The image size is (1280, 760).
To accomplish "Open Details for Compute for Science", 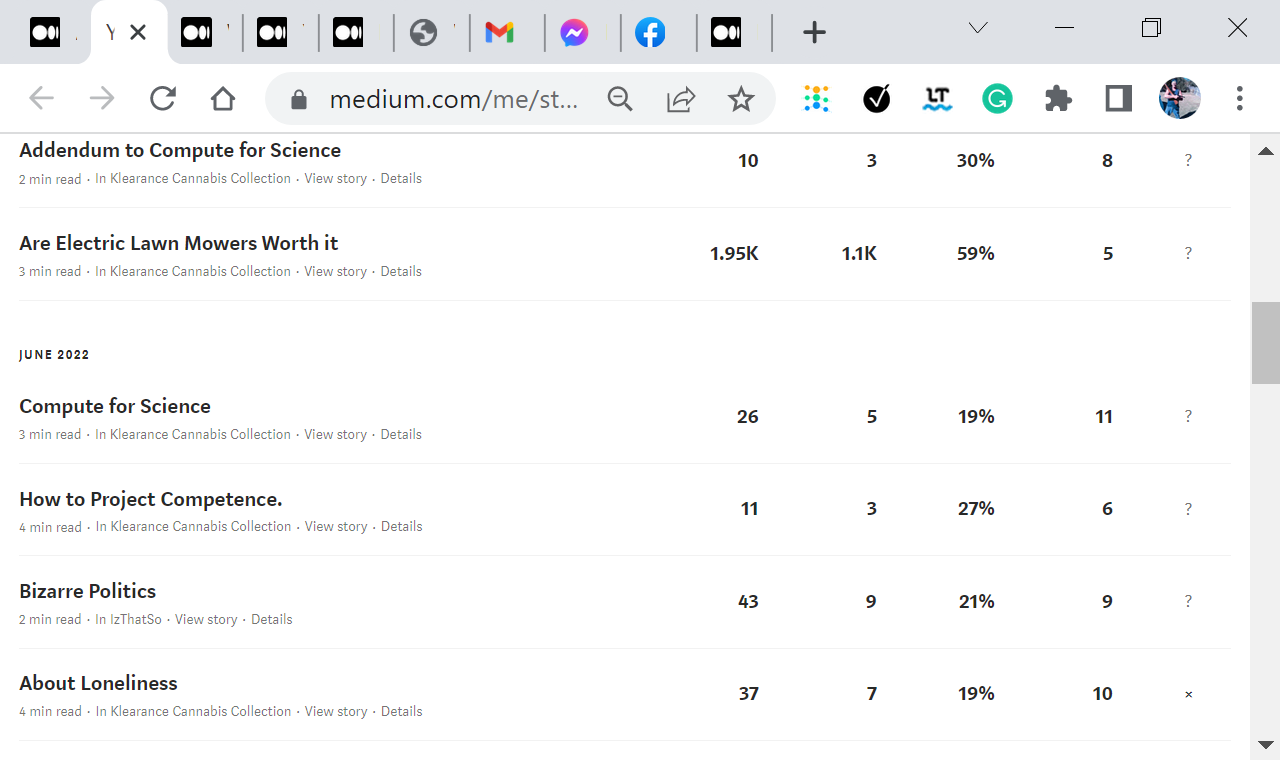I will coord(401,434).
